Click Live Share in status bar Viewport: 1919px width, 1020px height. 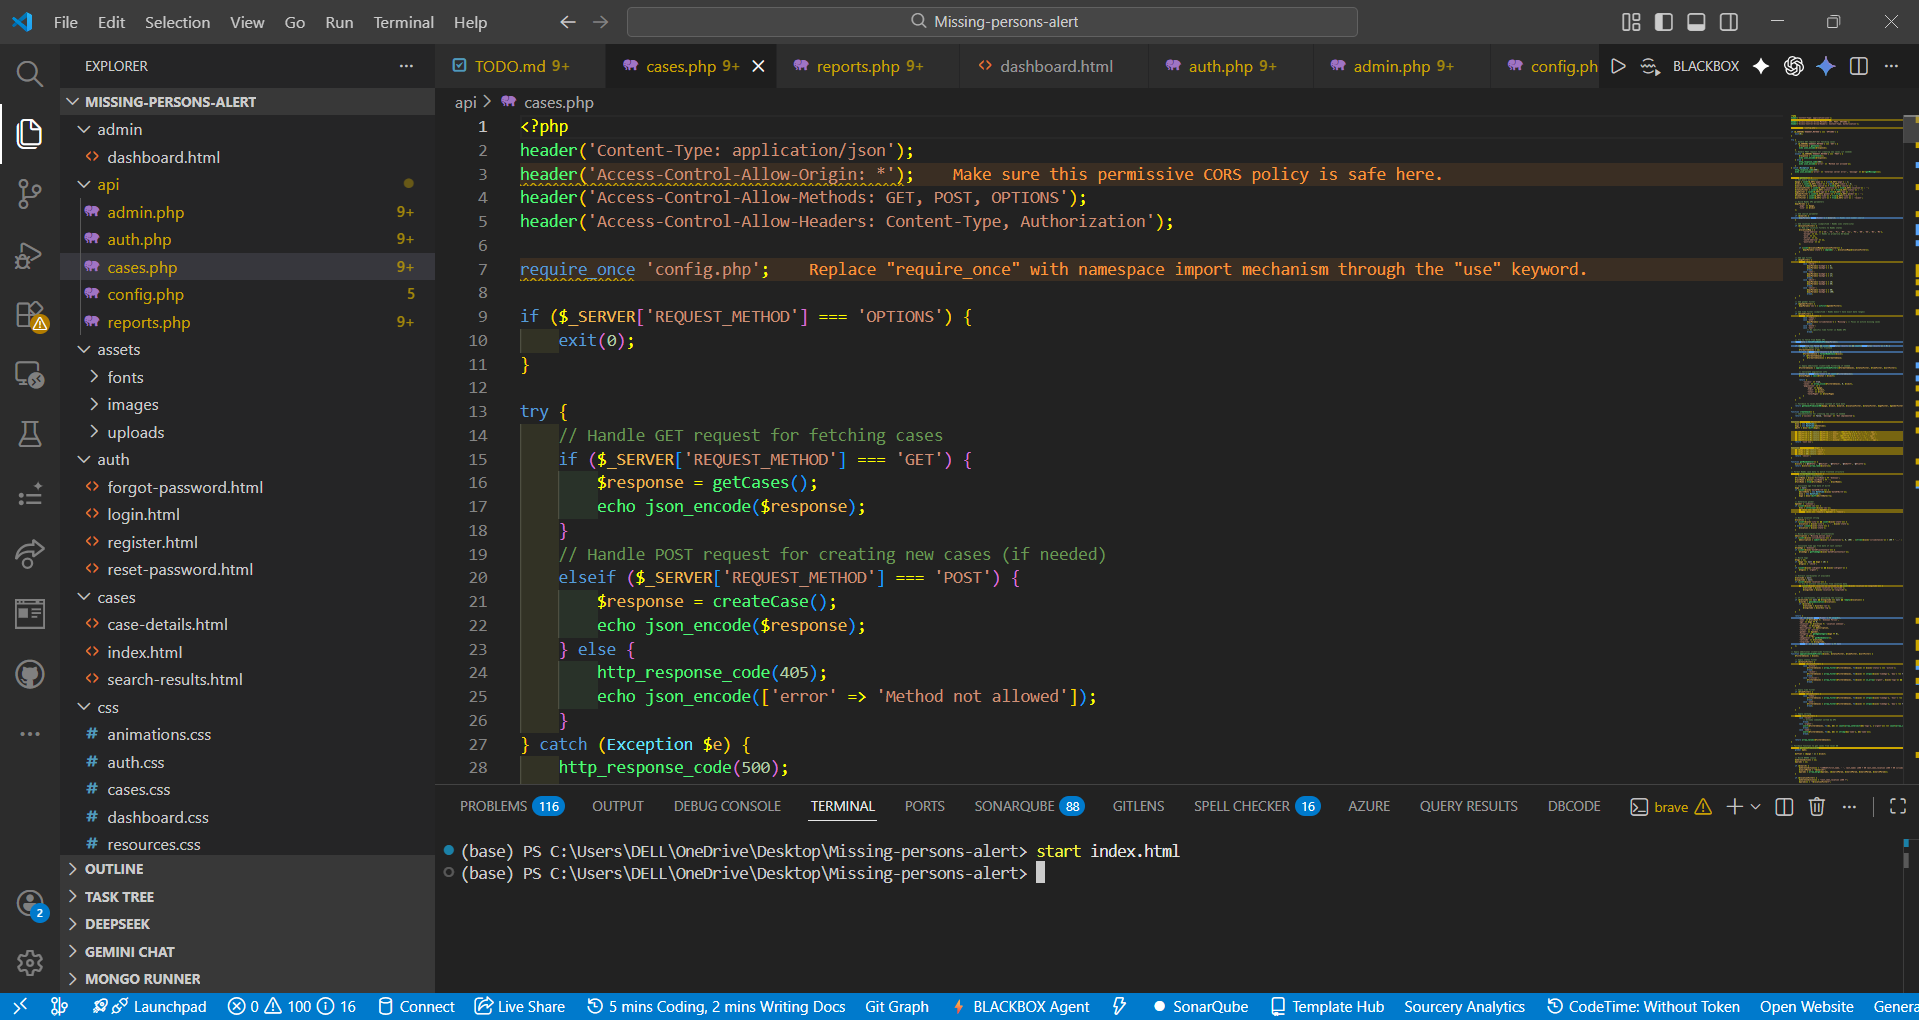click(x=520, y=1006)
